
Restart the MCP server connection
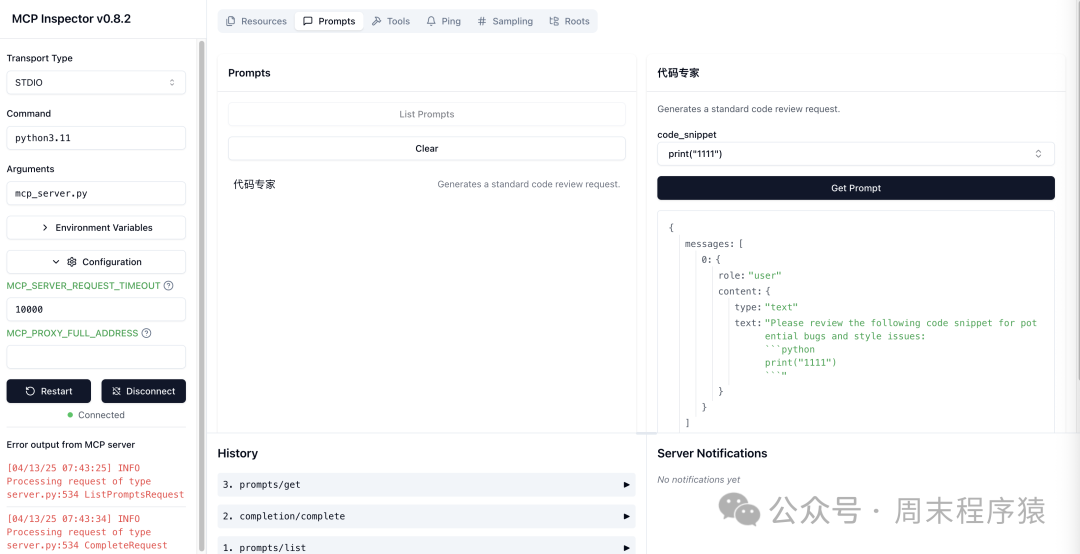coord(48,391)
